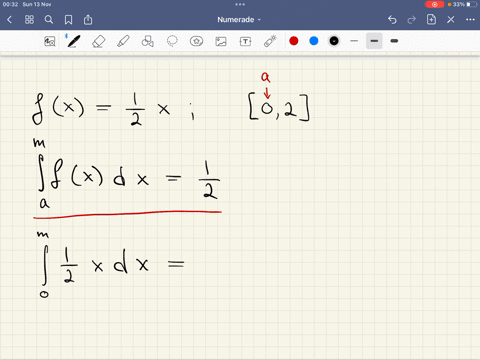Select the Eraser tool
The image size is (480, 360).
tap(98, 41)
